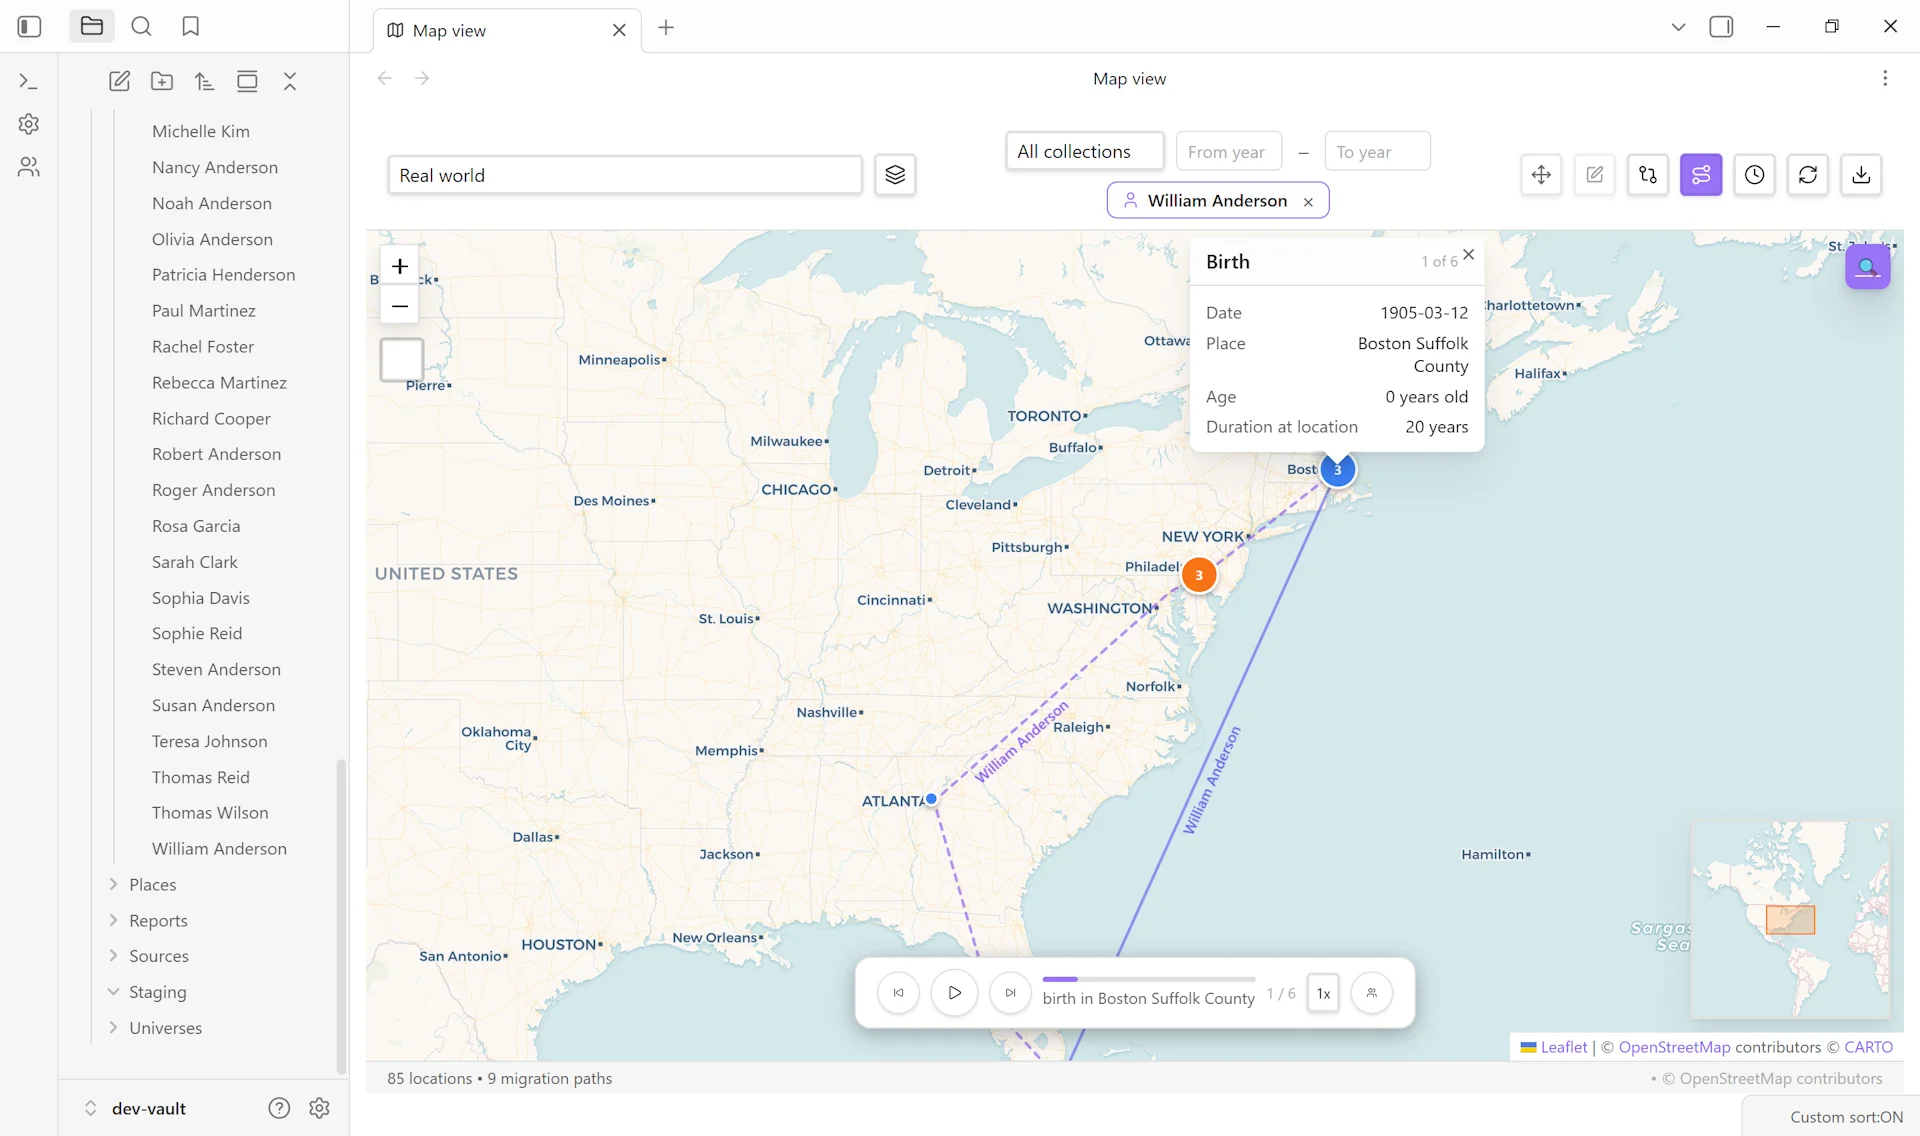Open the three-dot more options menu
This screenshot has height=1136, width=1920.
[1885, 78]
